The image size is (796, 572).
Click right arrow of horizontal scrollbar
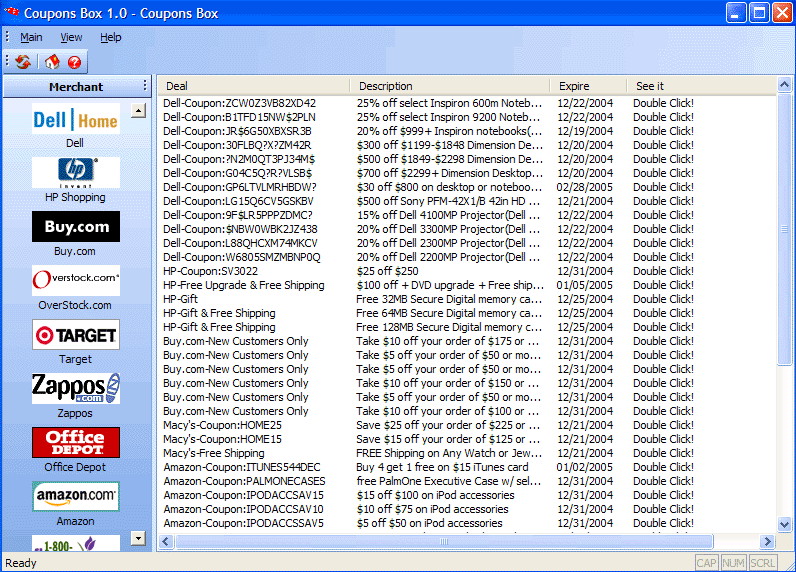tap(767, 541)
